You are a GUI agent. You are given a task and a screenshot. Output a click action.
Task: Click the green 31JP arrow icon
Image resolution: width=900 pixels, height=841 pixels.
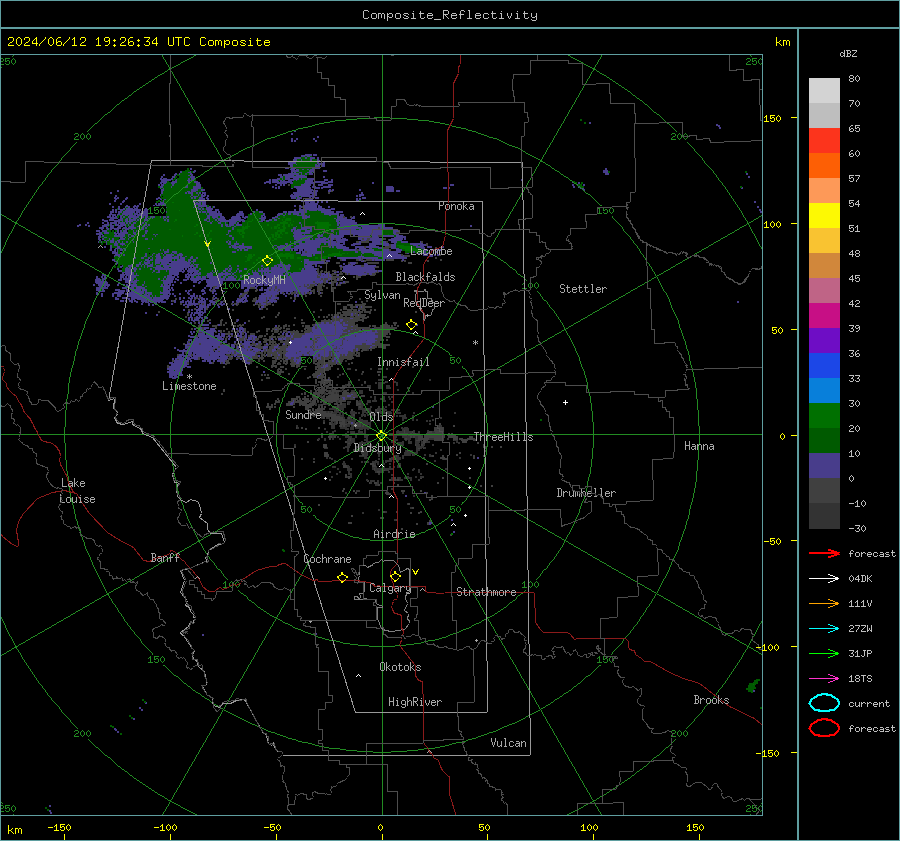click(824, 653)
